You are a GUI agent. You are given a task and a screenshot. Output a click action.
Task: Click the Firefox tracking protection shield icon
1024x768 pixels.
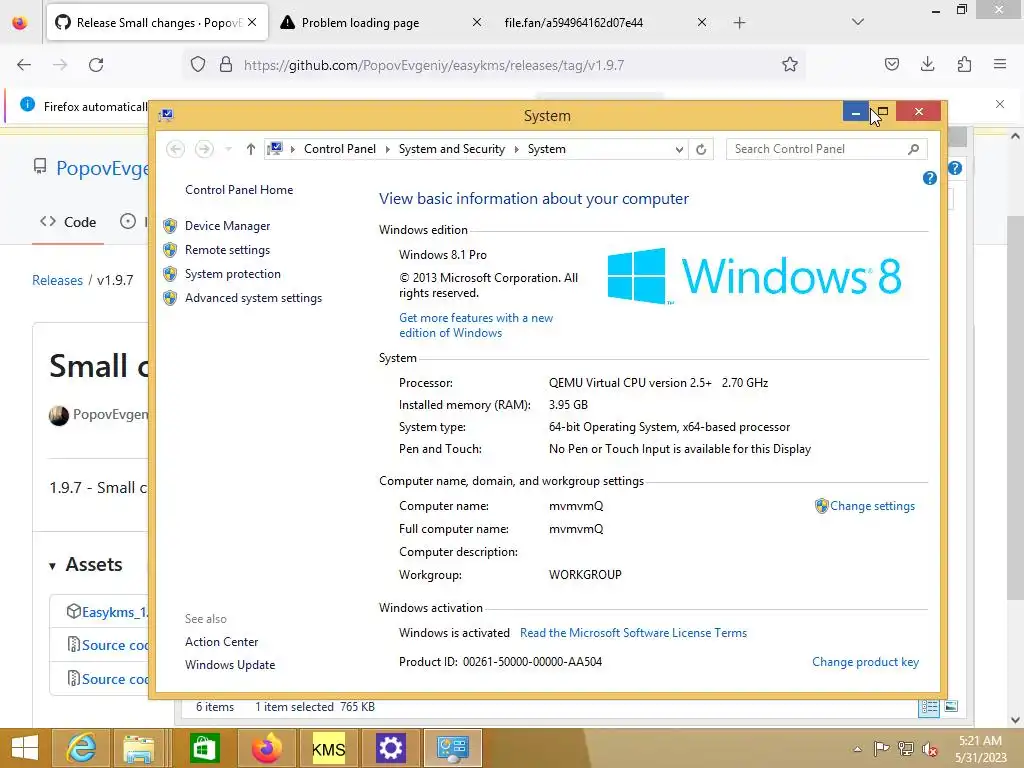tap(198, 65)
